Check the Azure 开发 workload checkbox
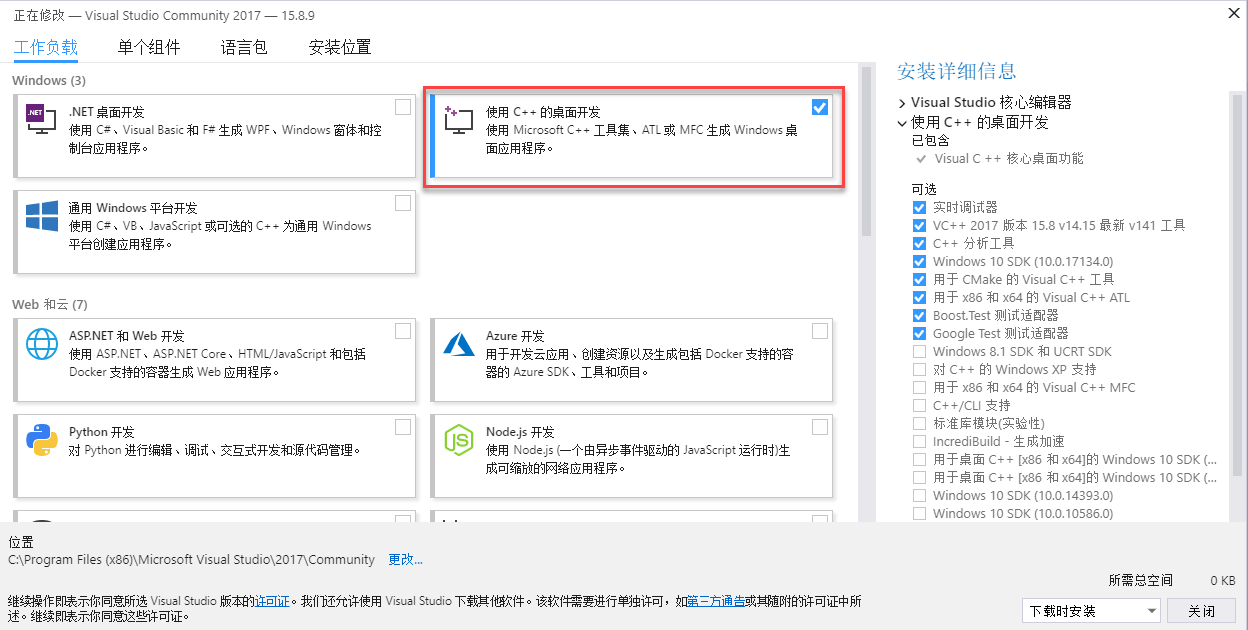 click(820, 331)
